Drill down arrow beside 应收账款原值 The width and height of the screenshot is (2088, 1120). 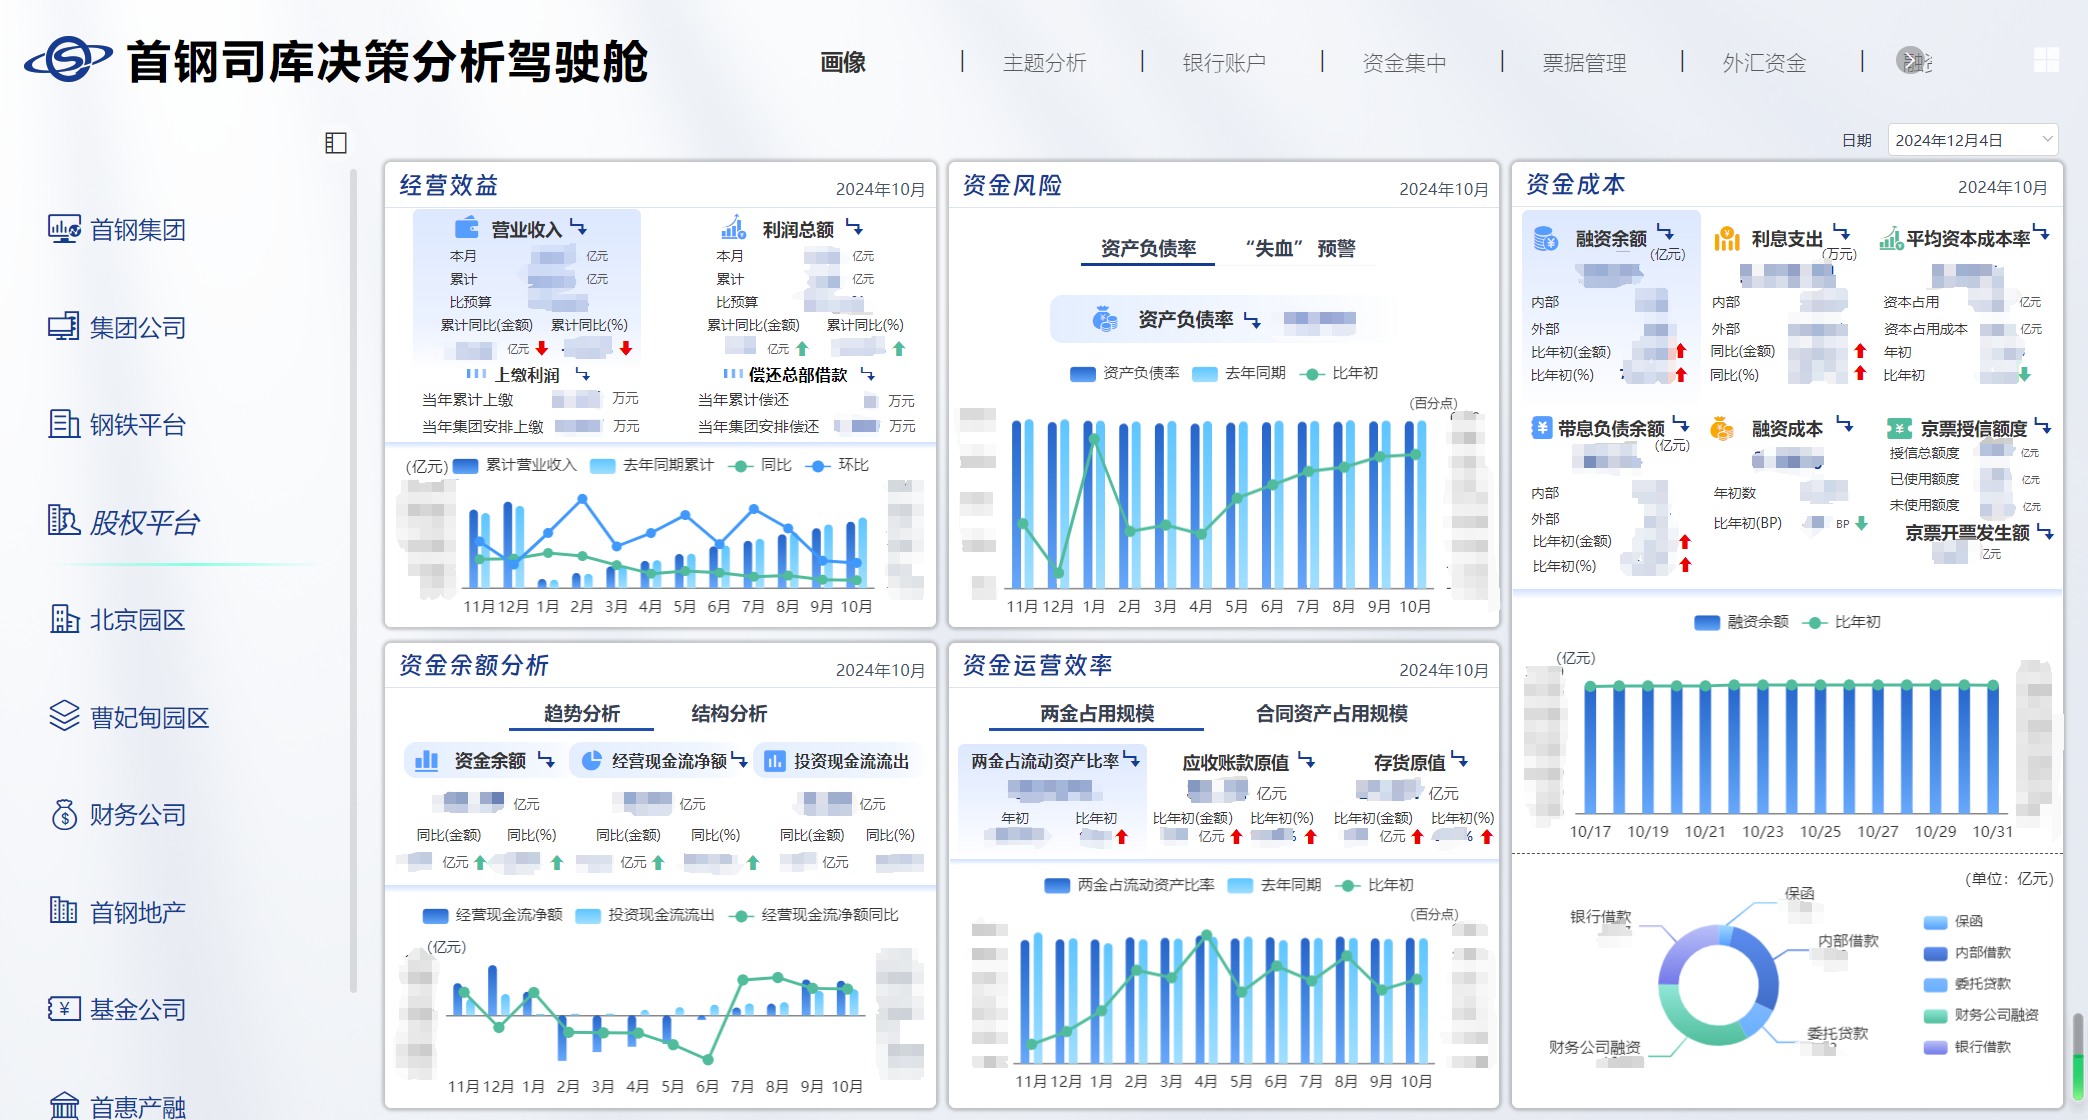(x=1306, y=761)
